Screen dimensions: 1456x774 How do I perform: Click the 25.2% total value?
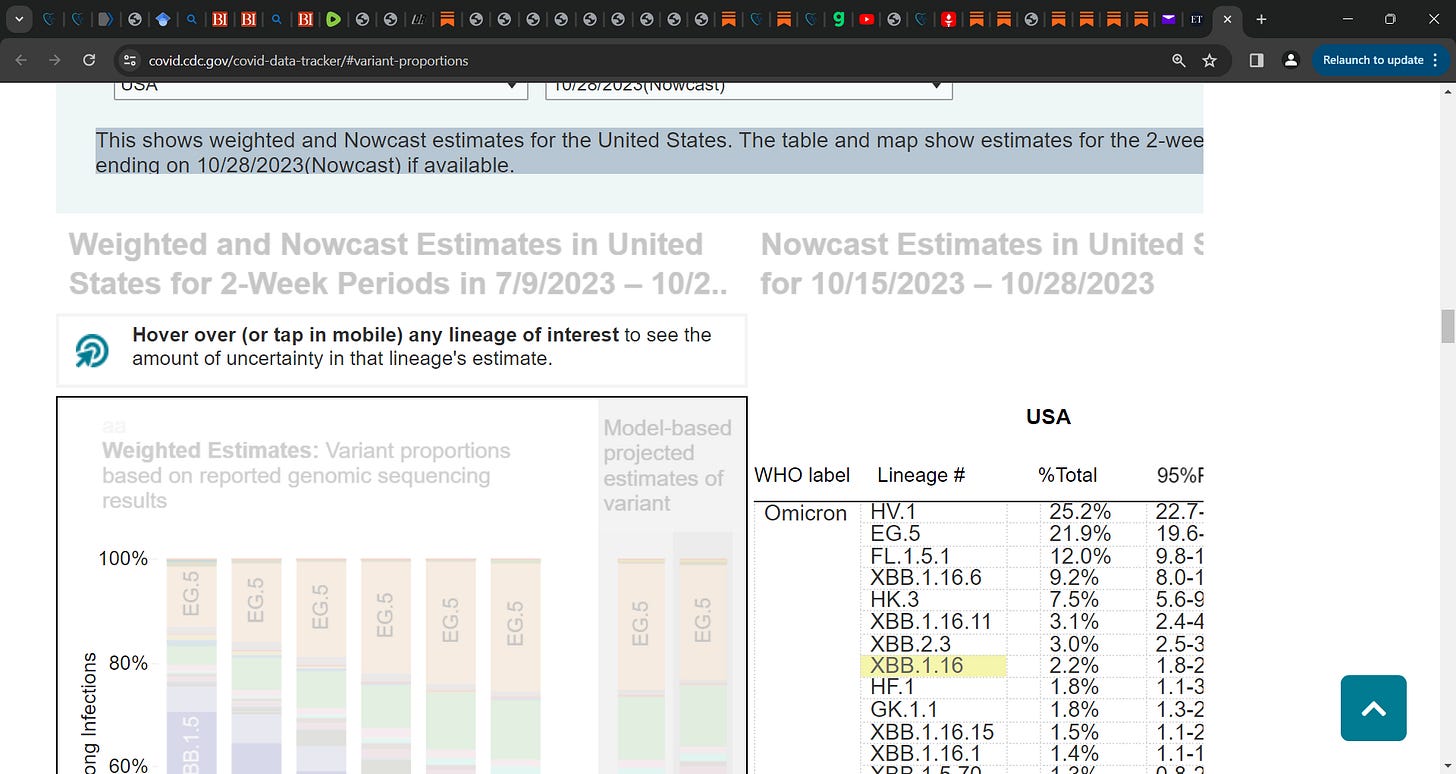click(1080, 512)
